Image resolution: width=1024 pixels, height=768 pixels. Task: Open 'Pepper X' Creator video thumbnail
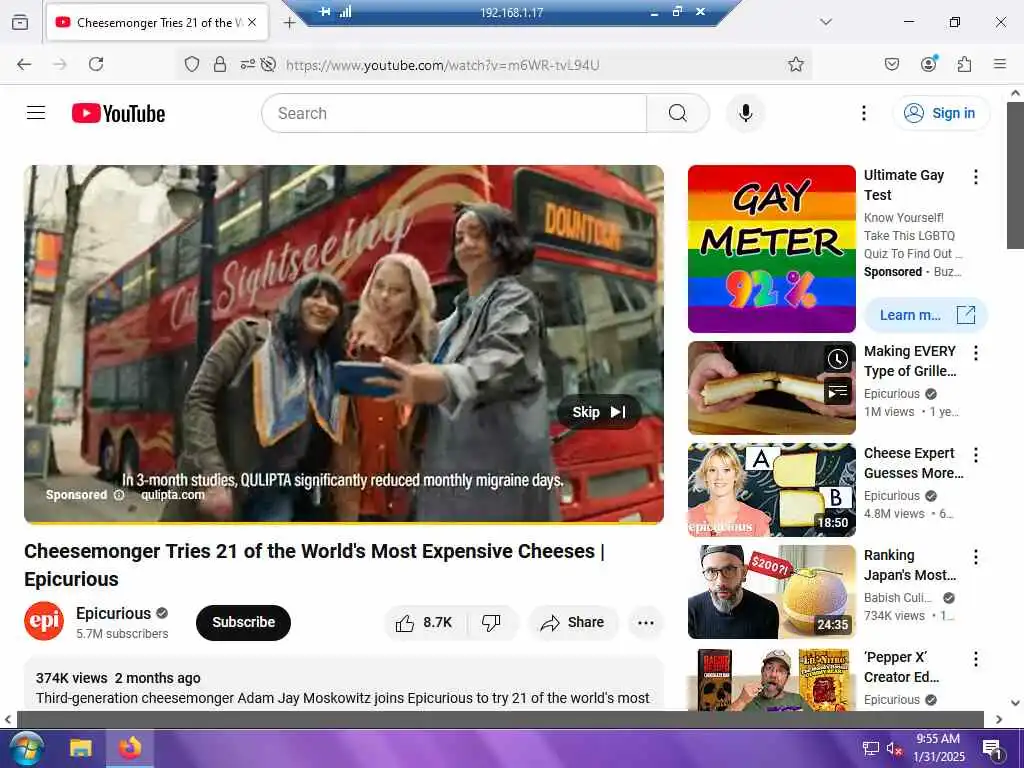click(771, 679)
